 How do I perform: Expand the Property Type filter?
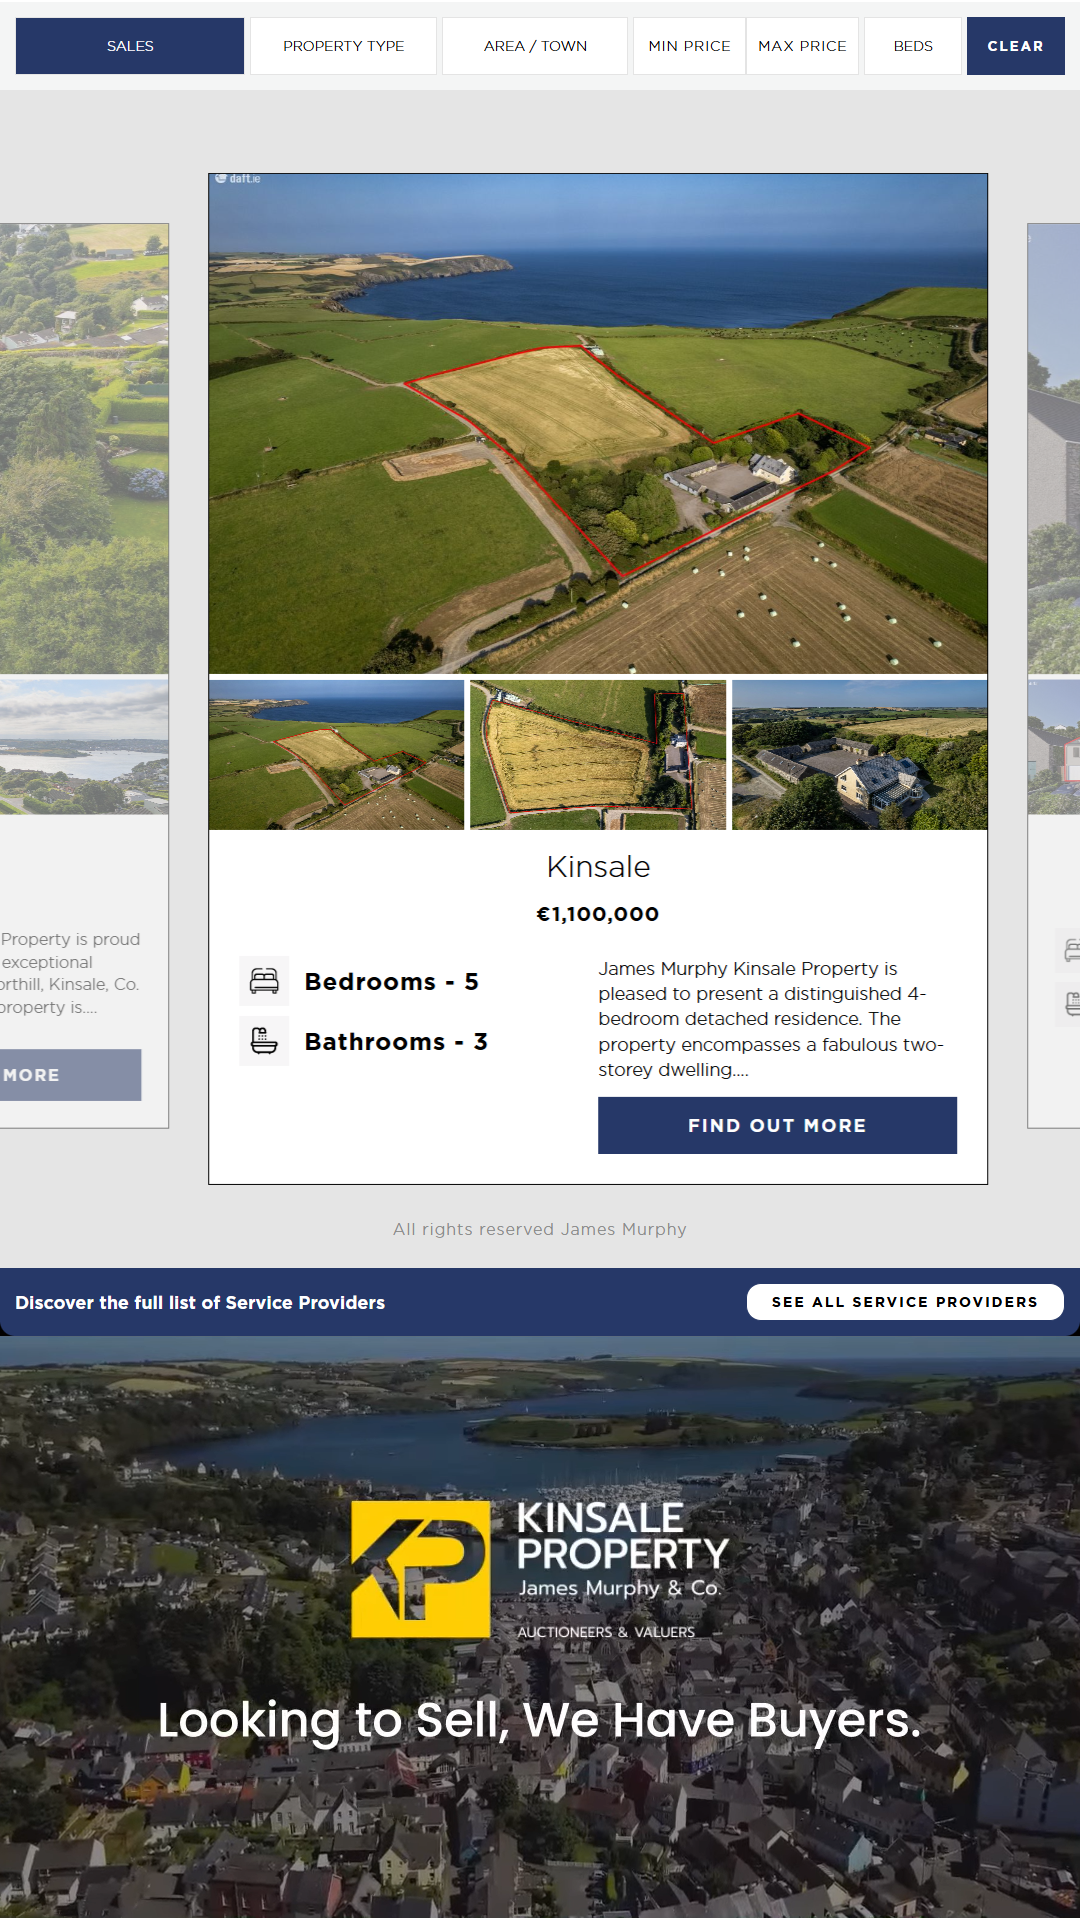point(343,46)
